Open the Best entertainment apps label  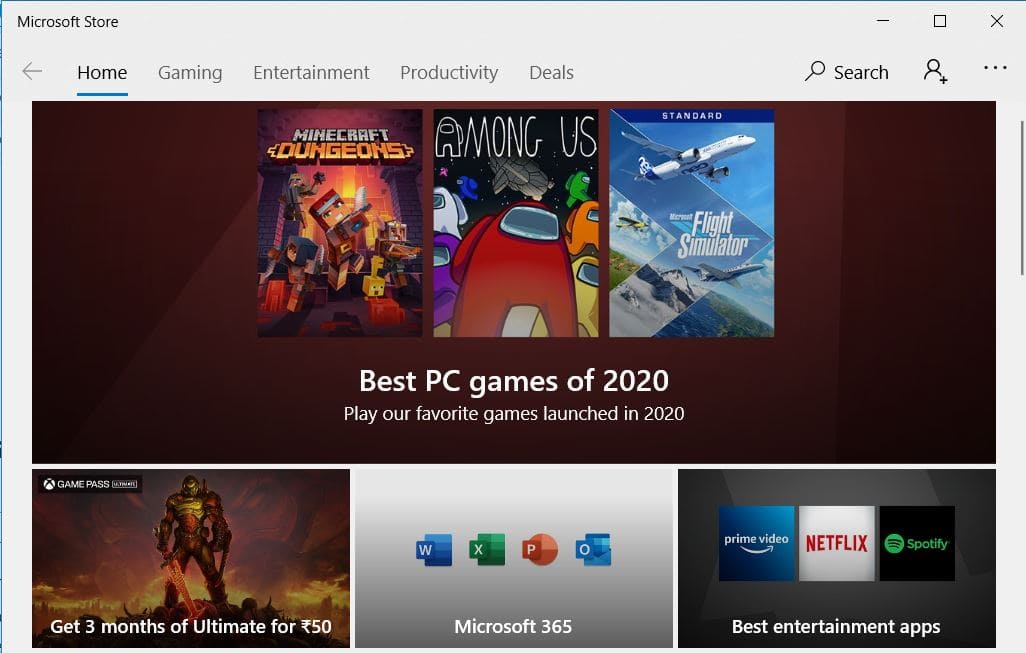(x=836, y=626)
